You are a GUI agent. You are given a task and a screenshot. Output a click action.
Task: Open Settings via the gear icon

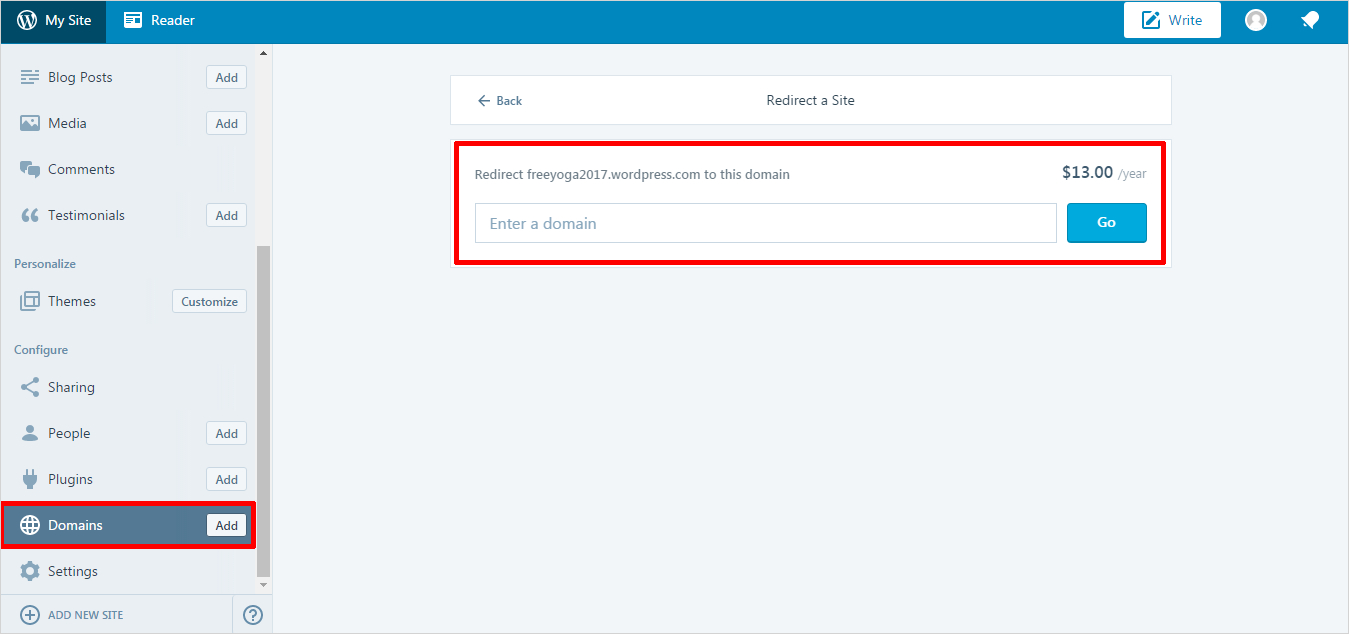[30, 571]
